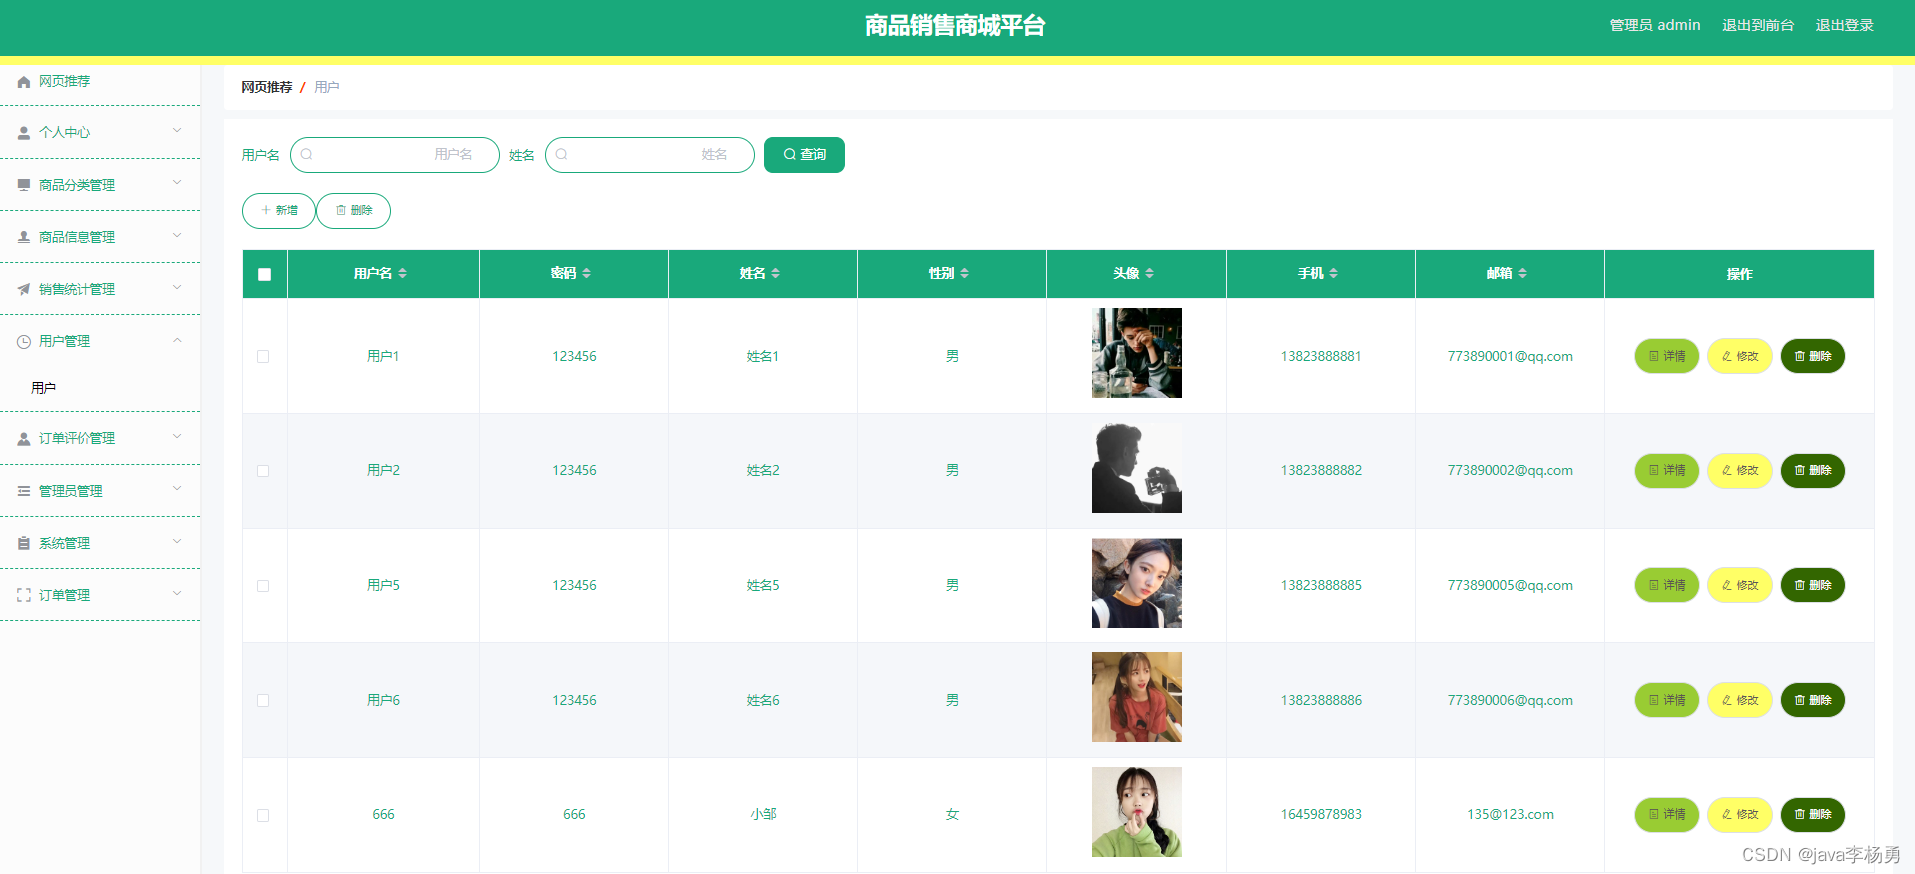The width and height of the screenshot is (1915, 874).
Task: Open avatar thumbnail of 用户2
Action: [x=1137, y=468]
